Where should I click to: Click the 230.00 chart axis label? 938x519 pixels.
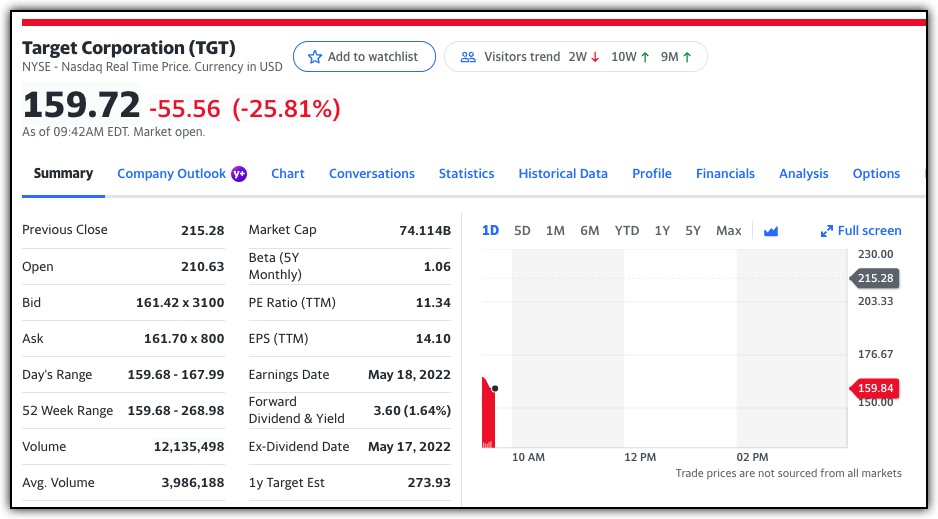point(875,254)
